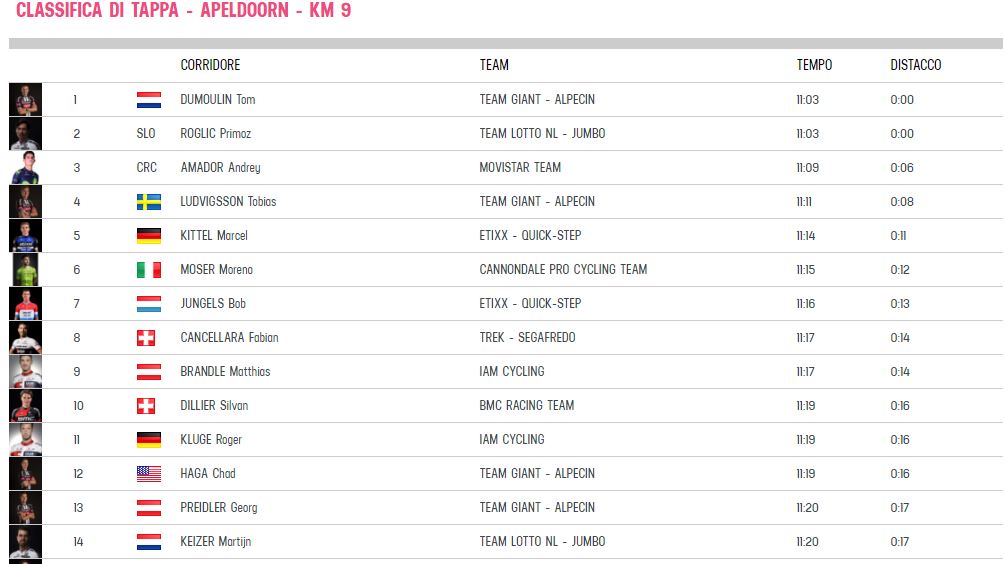
Task: Click the DISTACCO column header
Action: point(915,65)
